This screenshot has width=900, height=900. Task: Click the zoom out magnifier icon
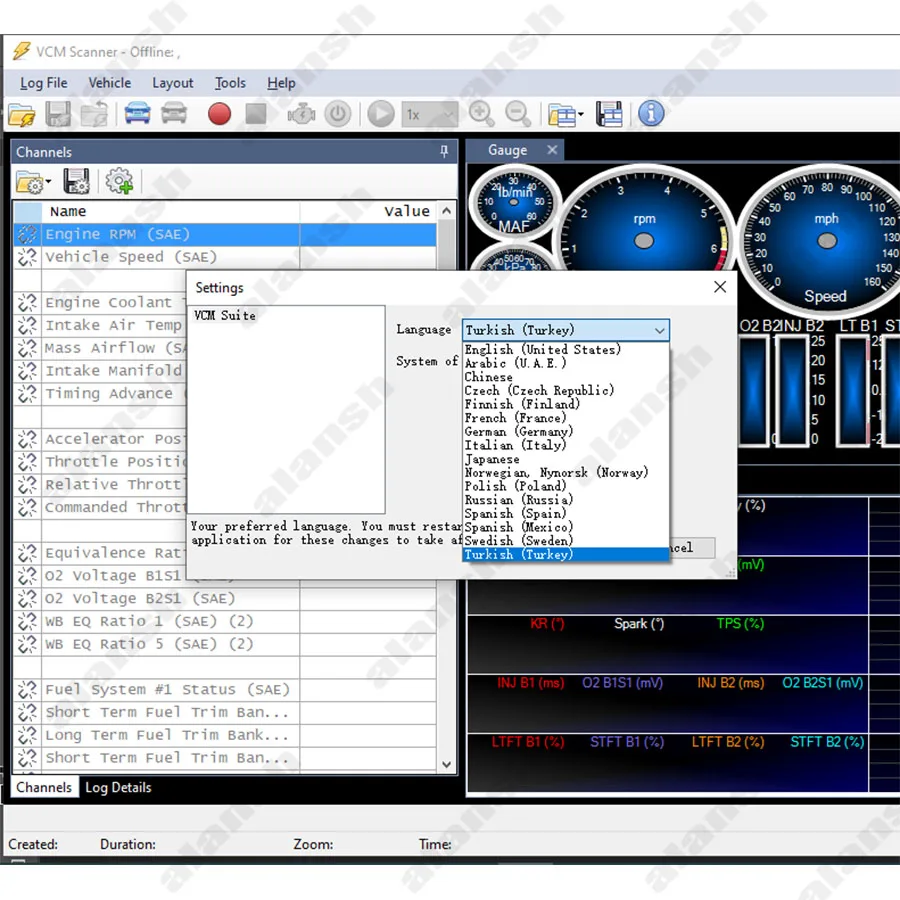tap(517, 114)
